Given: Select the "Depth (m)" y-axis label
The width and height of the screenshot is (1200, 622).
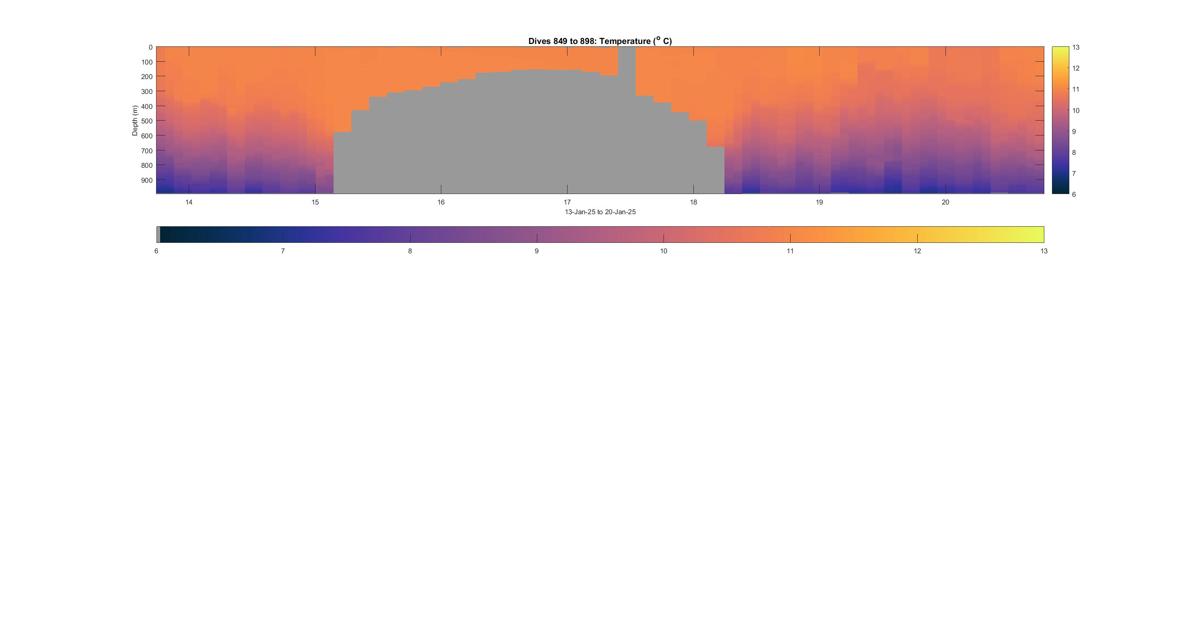Looking at the screenshot, I should pos(134,120).
